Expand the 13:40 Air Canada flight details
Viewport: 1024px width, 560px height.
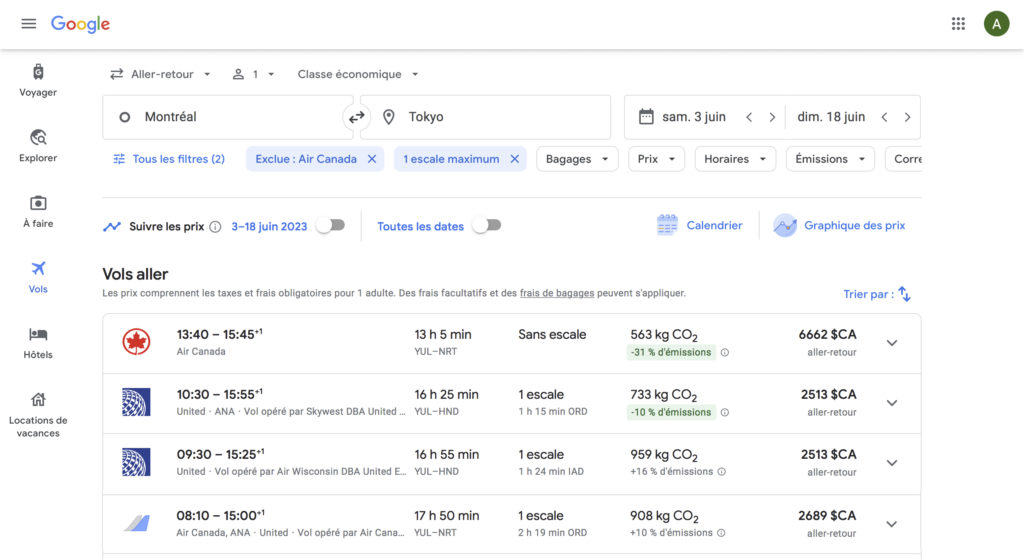[892, 343]
